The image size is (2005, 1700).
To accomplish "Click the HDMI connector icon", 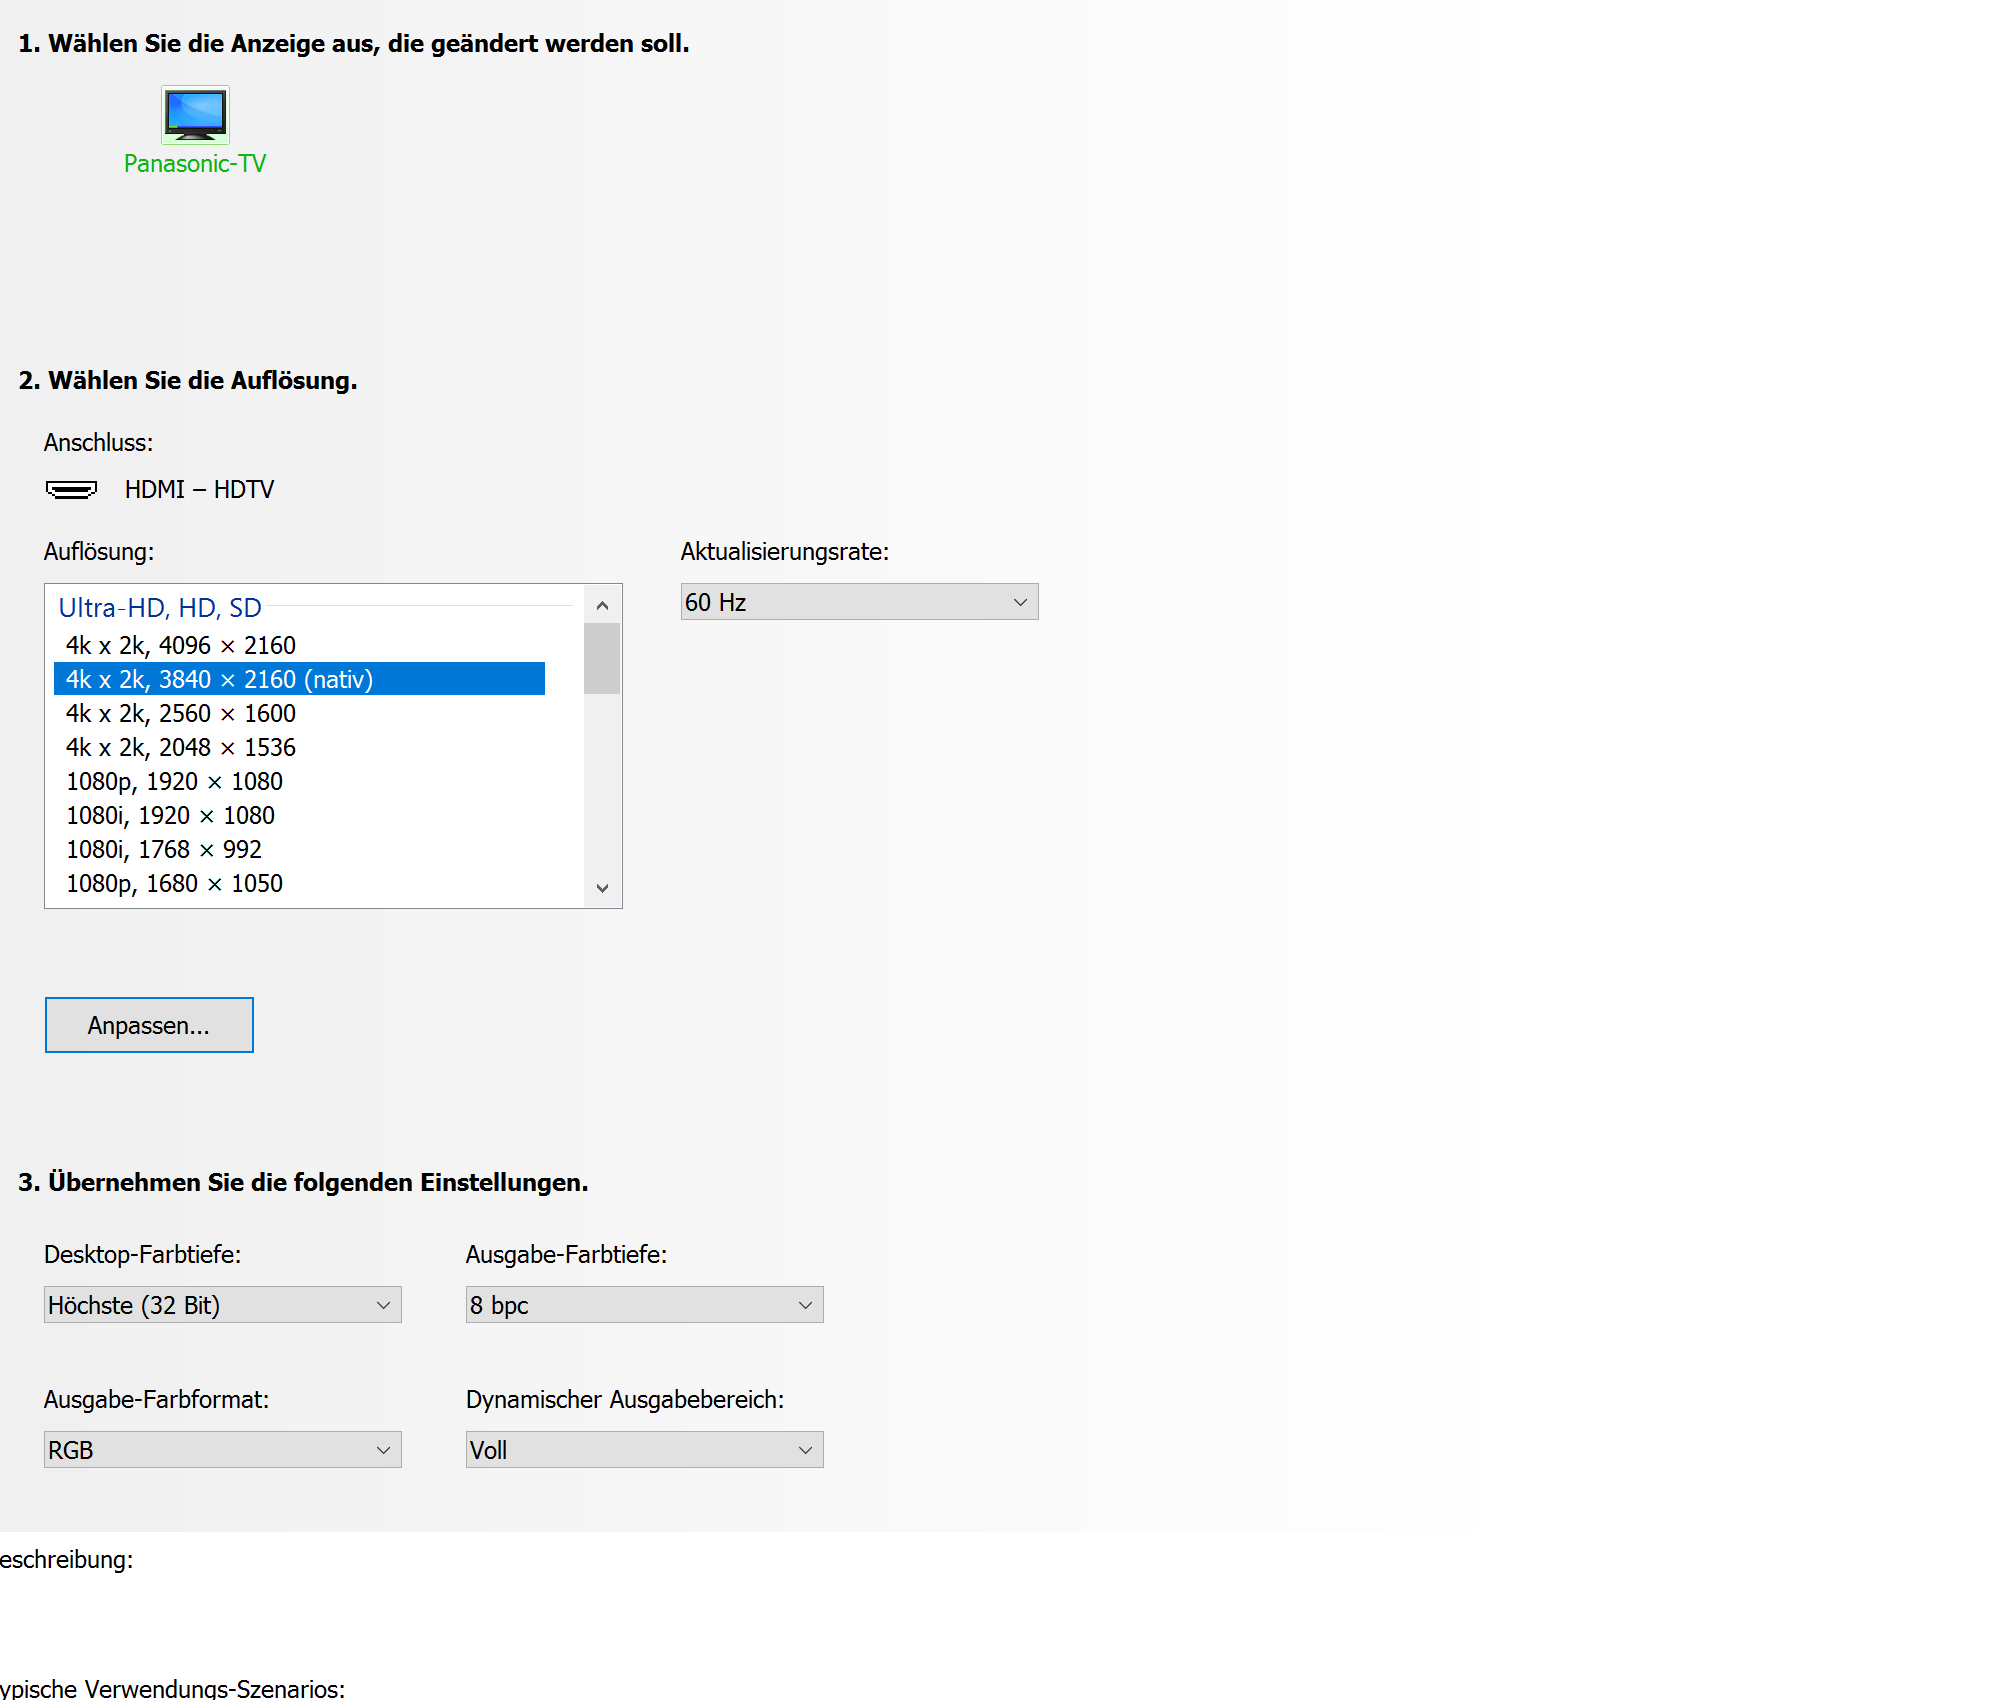I will pos(71,489).
